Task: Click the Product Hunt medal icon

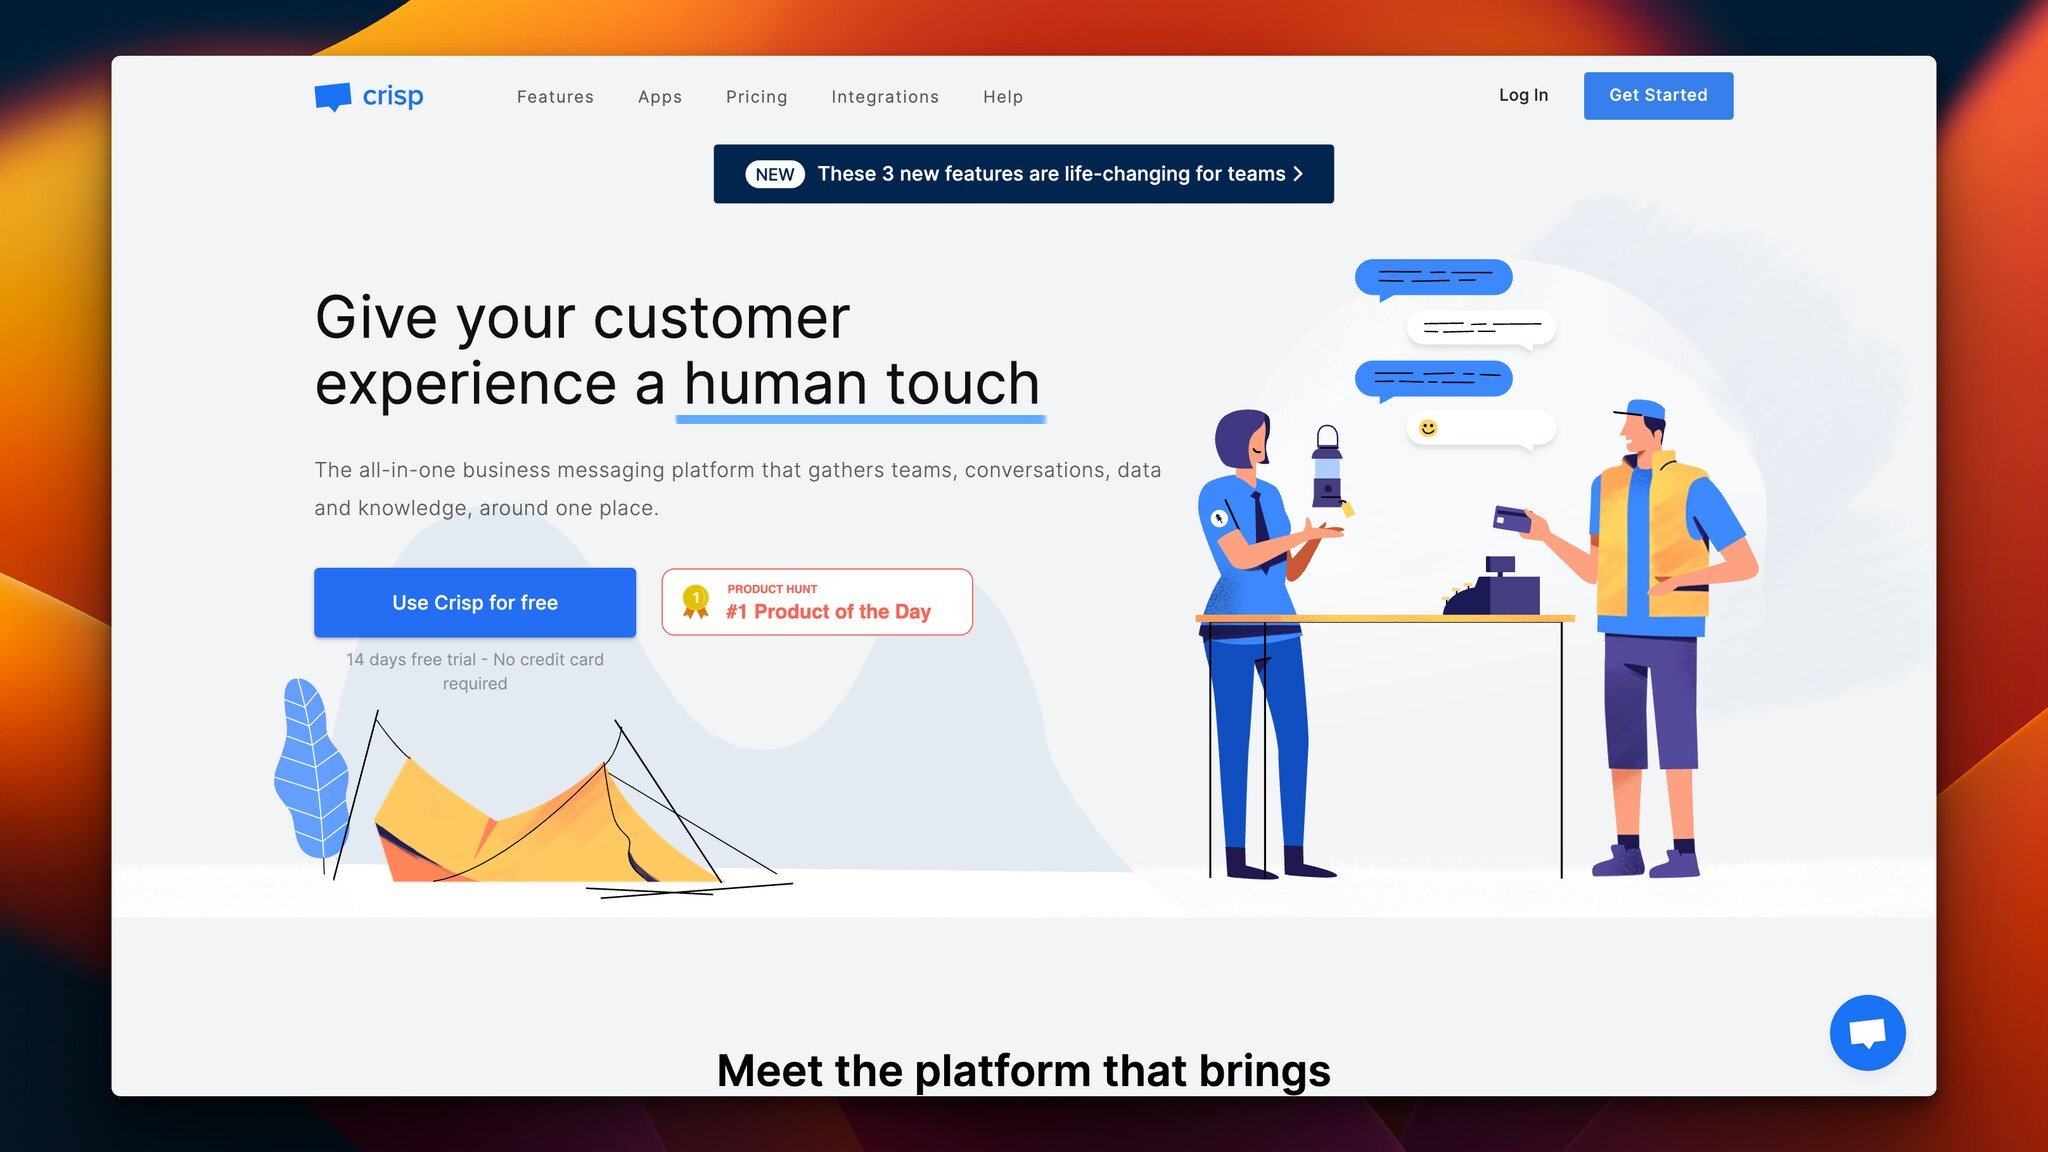Action: point(695,601)
